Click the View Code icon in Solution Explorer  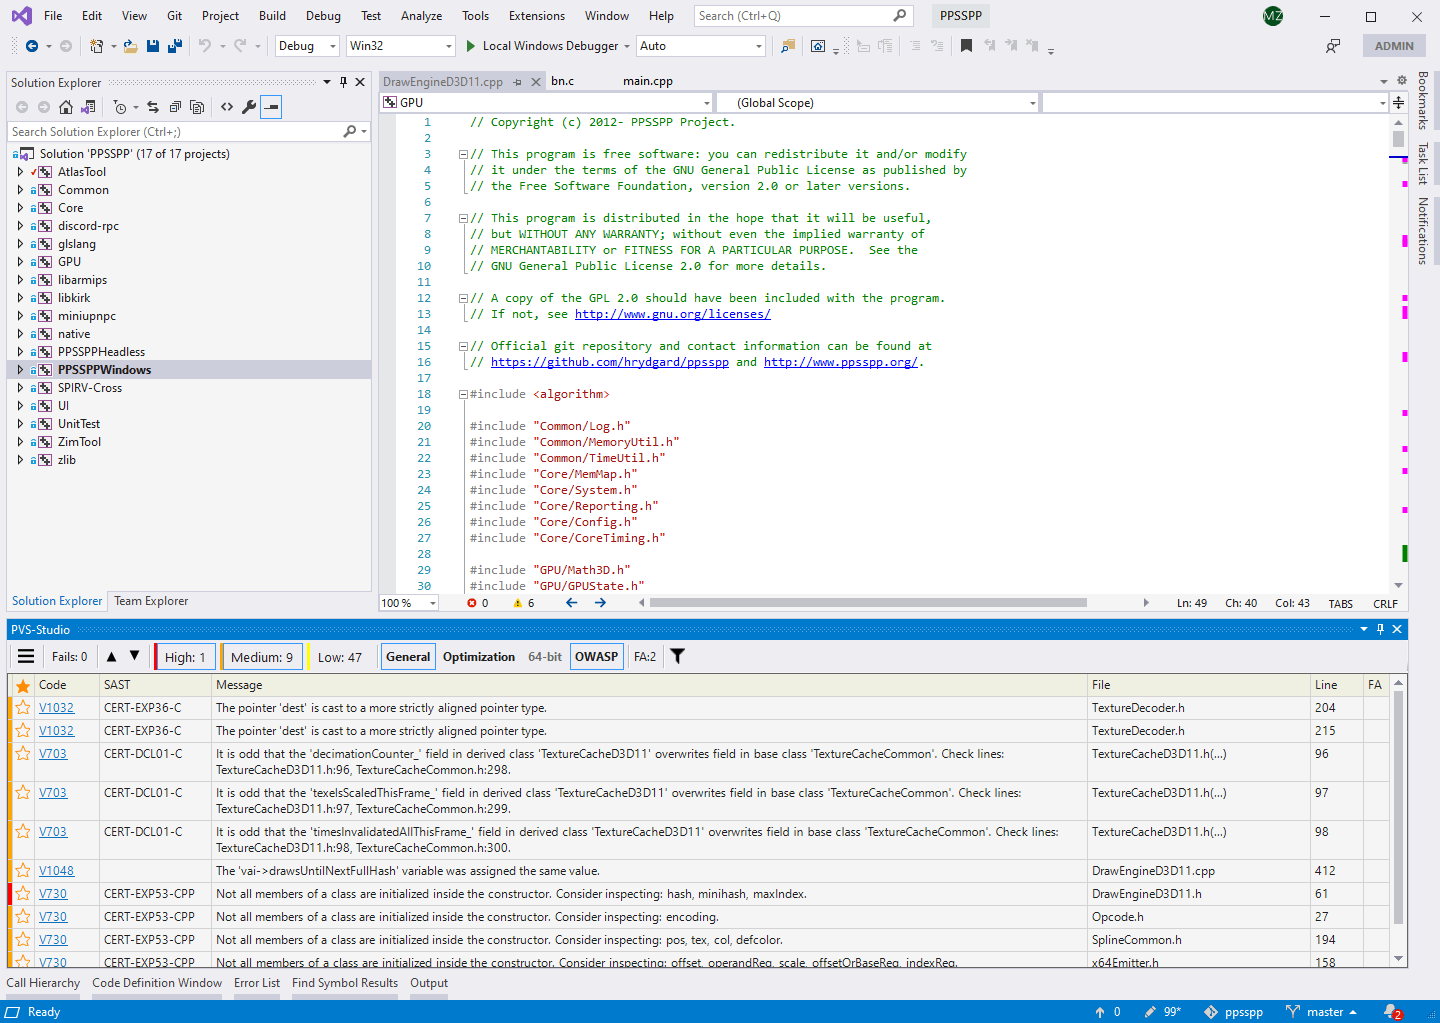[x=227, y=107]
